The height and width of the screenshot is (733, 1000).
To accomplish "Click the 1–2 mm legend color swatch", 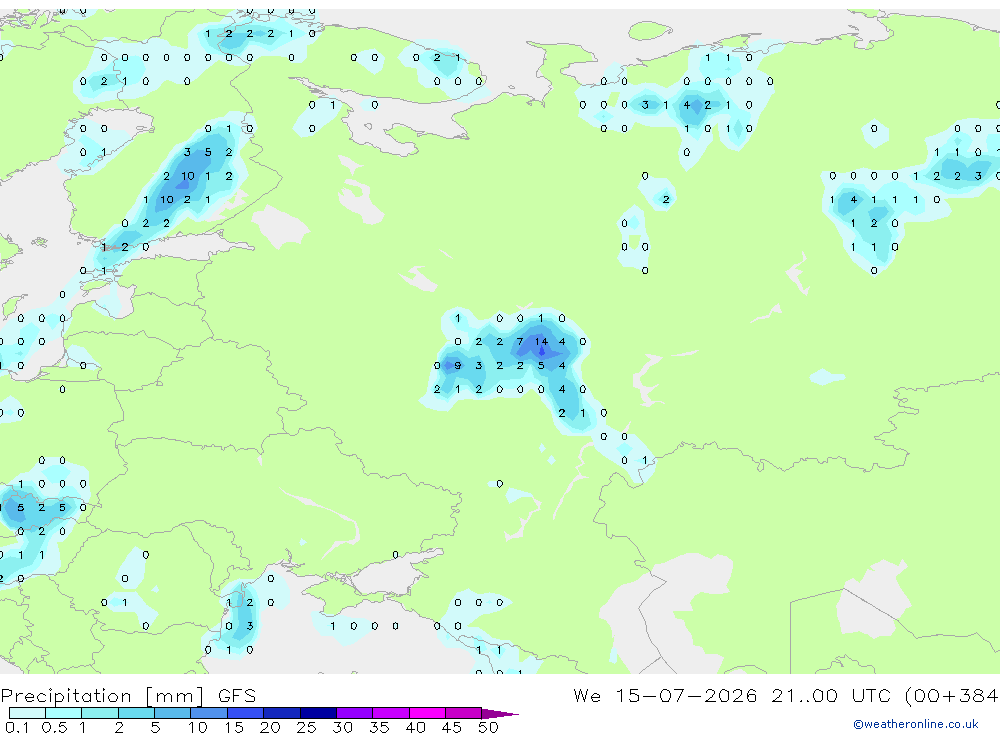I will [x=100, y=713].
